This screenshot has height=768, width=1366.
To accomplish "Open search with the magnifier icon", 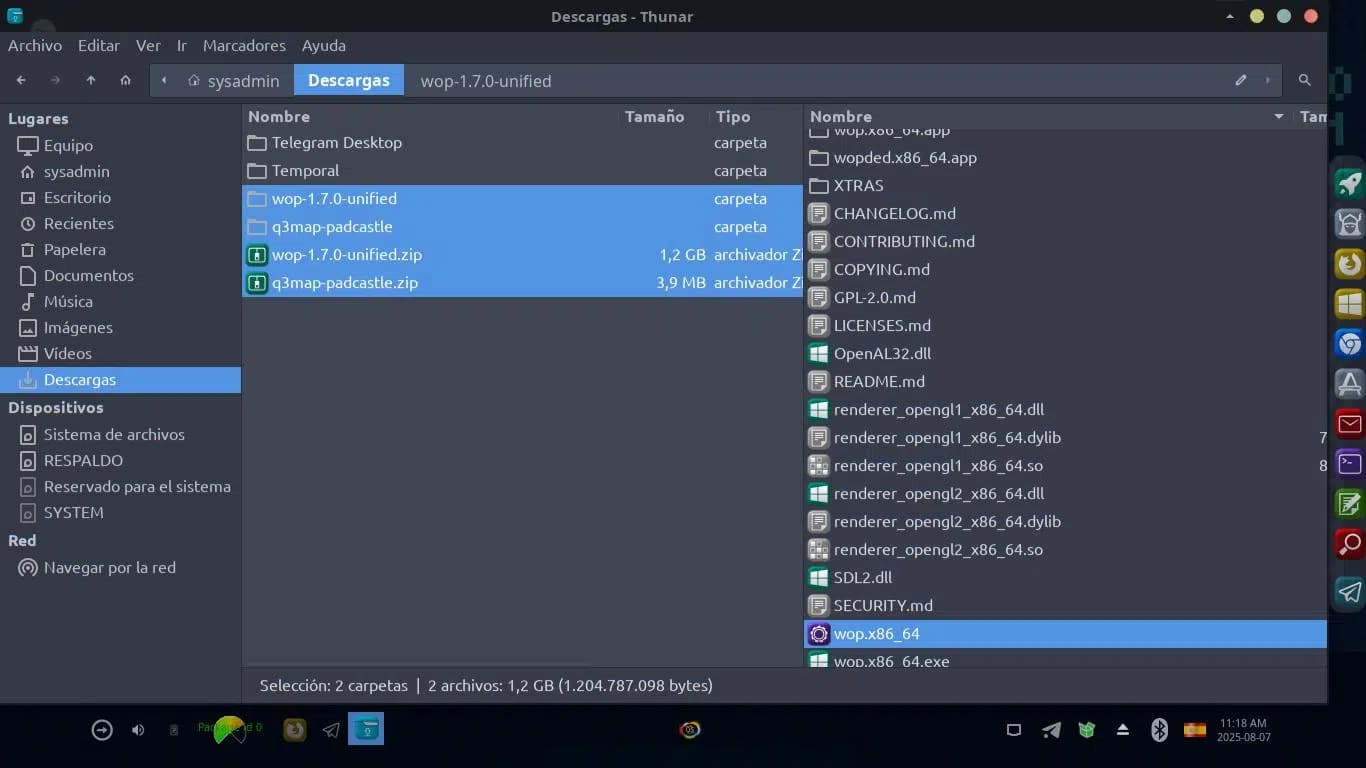I will coord(1304,80).
